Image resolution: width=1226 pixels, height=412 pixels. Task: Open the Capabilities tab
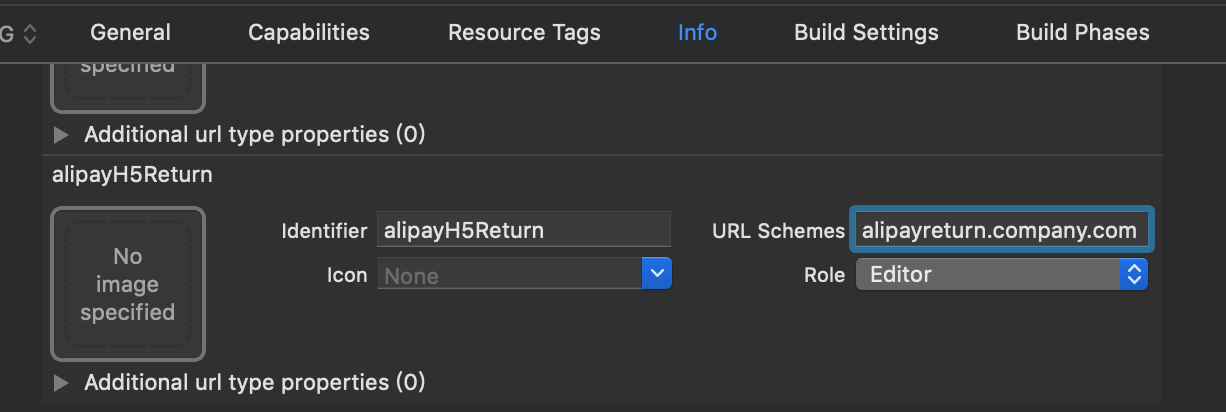click(309, 33)
